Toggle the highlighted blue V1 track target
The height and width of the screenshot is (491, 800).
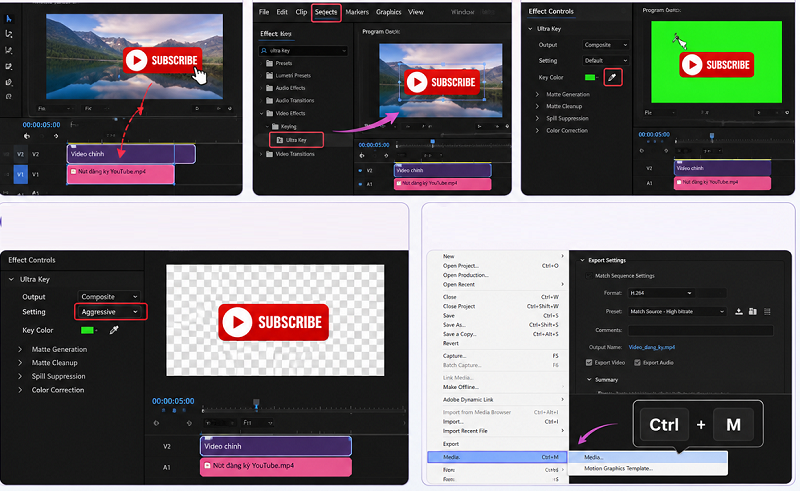pos(20,174)
